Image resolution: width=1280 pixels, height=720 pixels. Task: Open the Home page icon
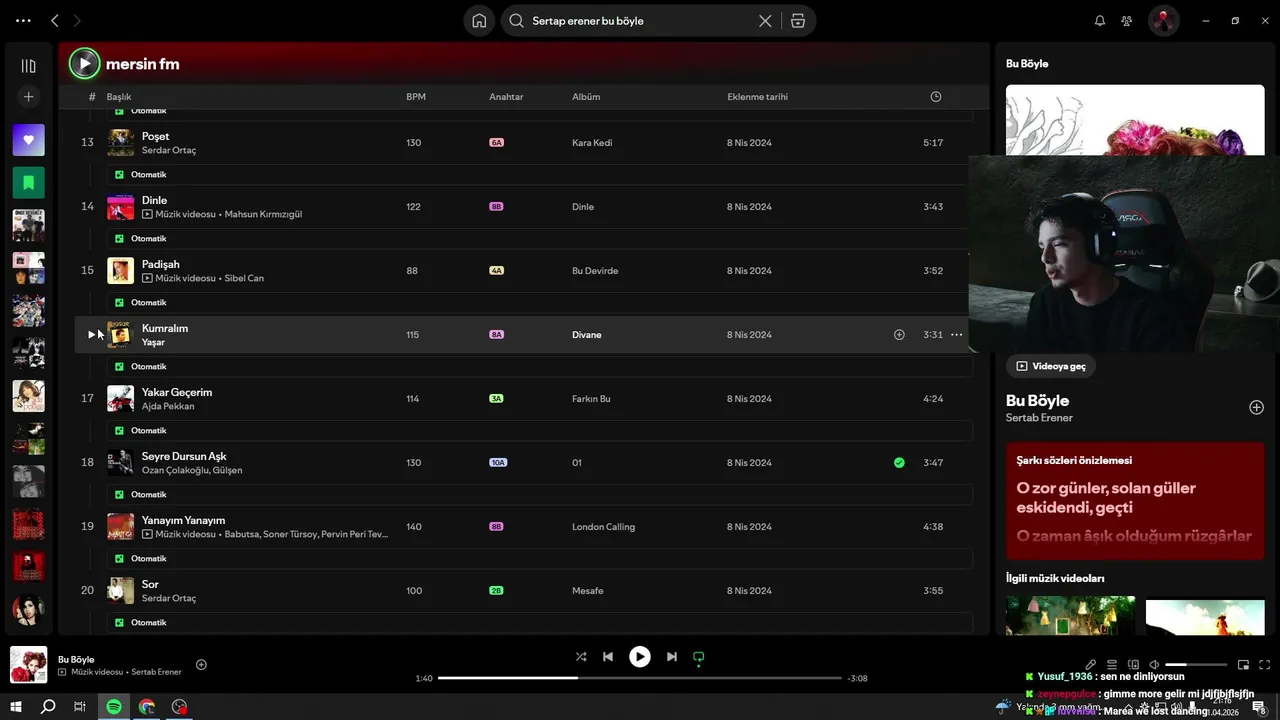(x=480, y=20)
